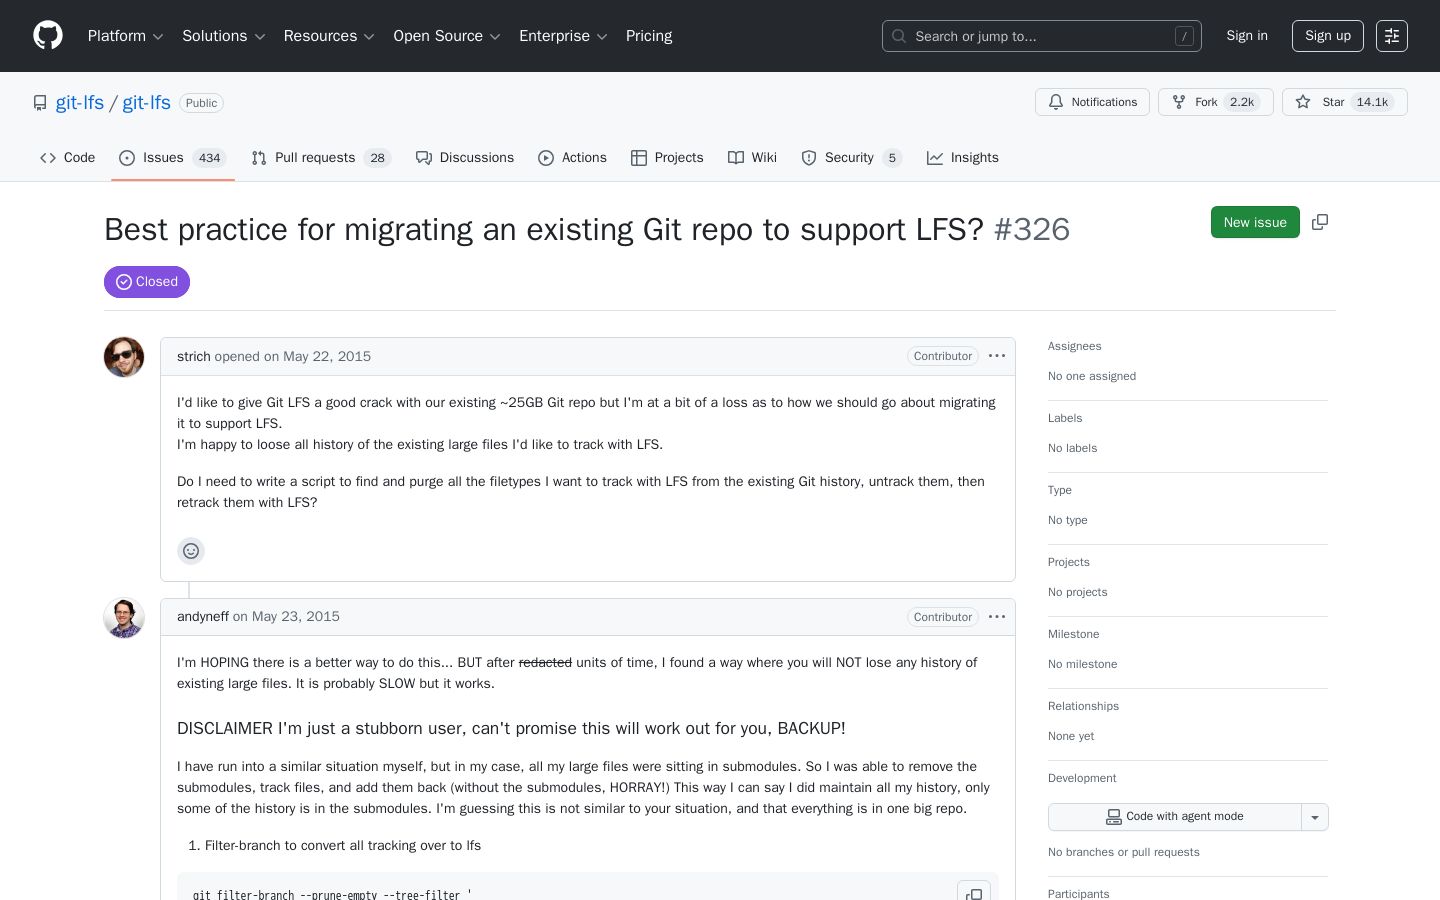Fork the git-lfs repository
1440x900 pixels.
click(x=1215, y=102)
